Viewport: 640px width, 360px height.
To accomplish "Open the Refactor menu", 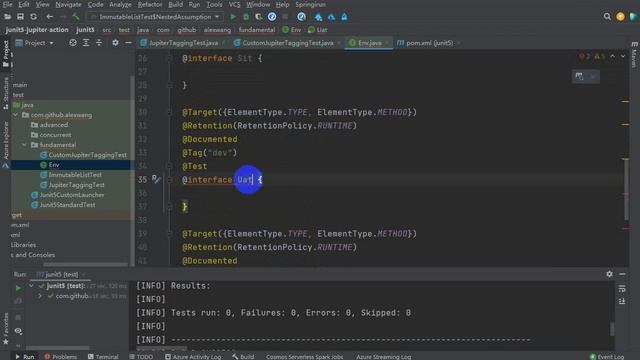I will tap(149, 4).
